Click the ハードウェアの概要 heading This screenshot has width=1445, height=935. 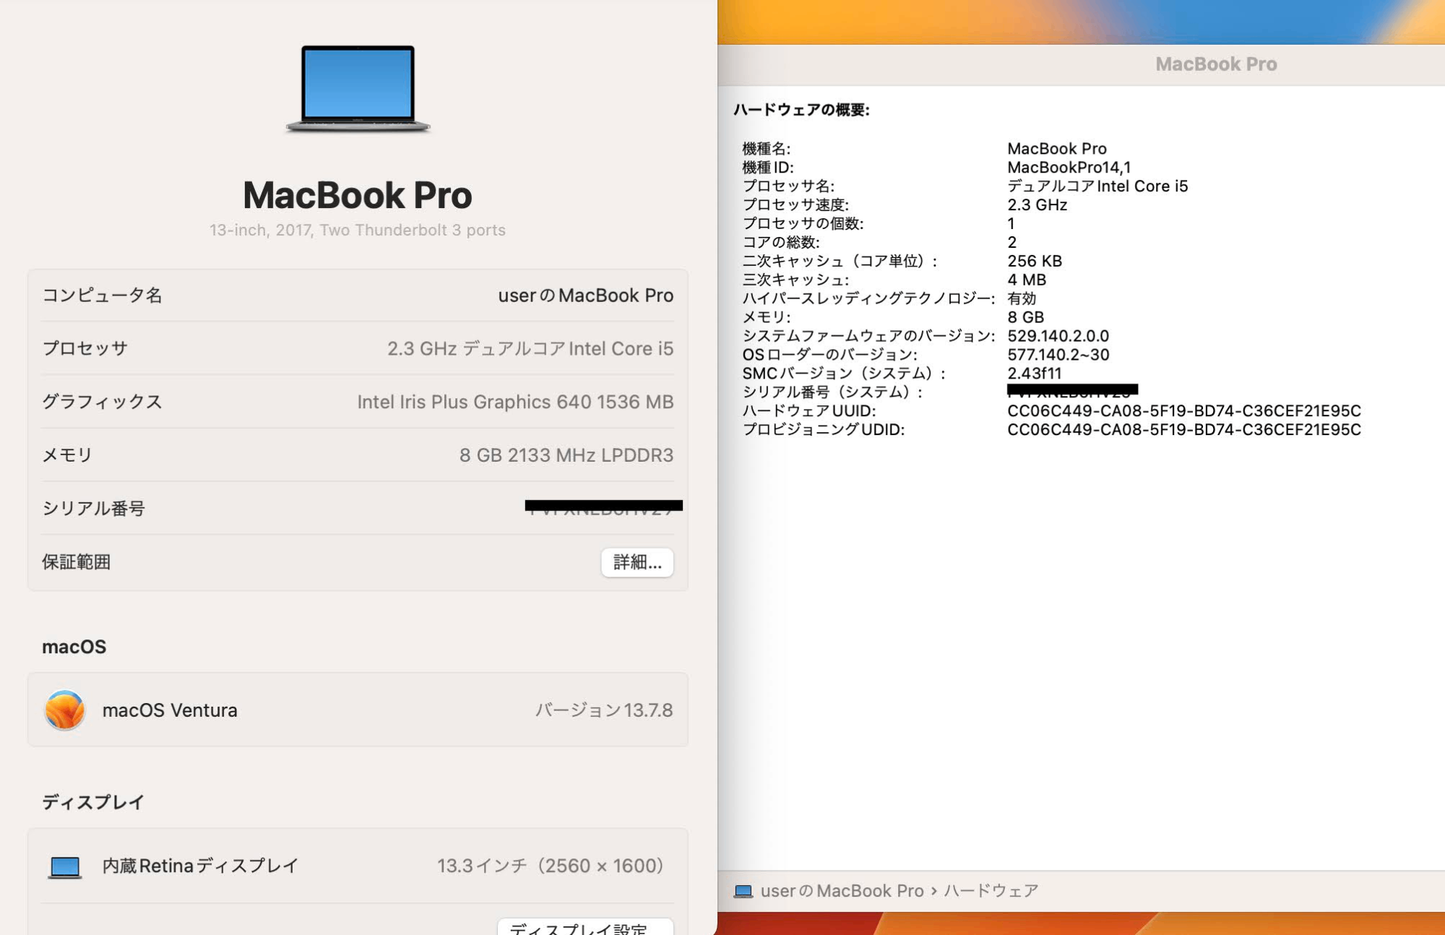coord(802,110)
